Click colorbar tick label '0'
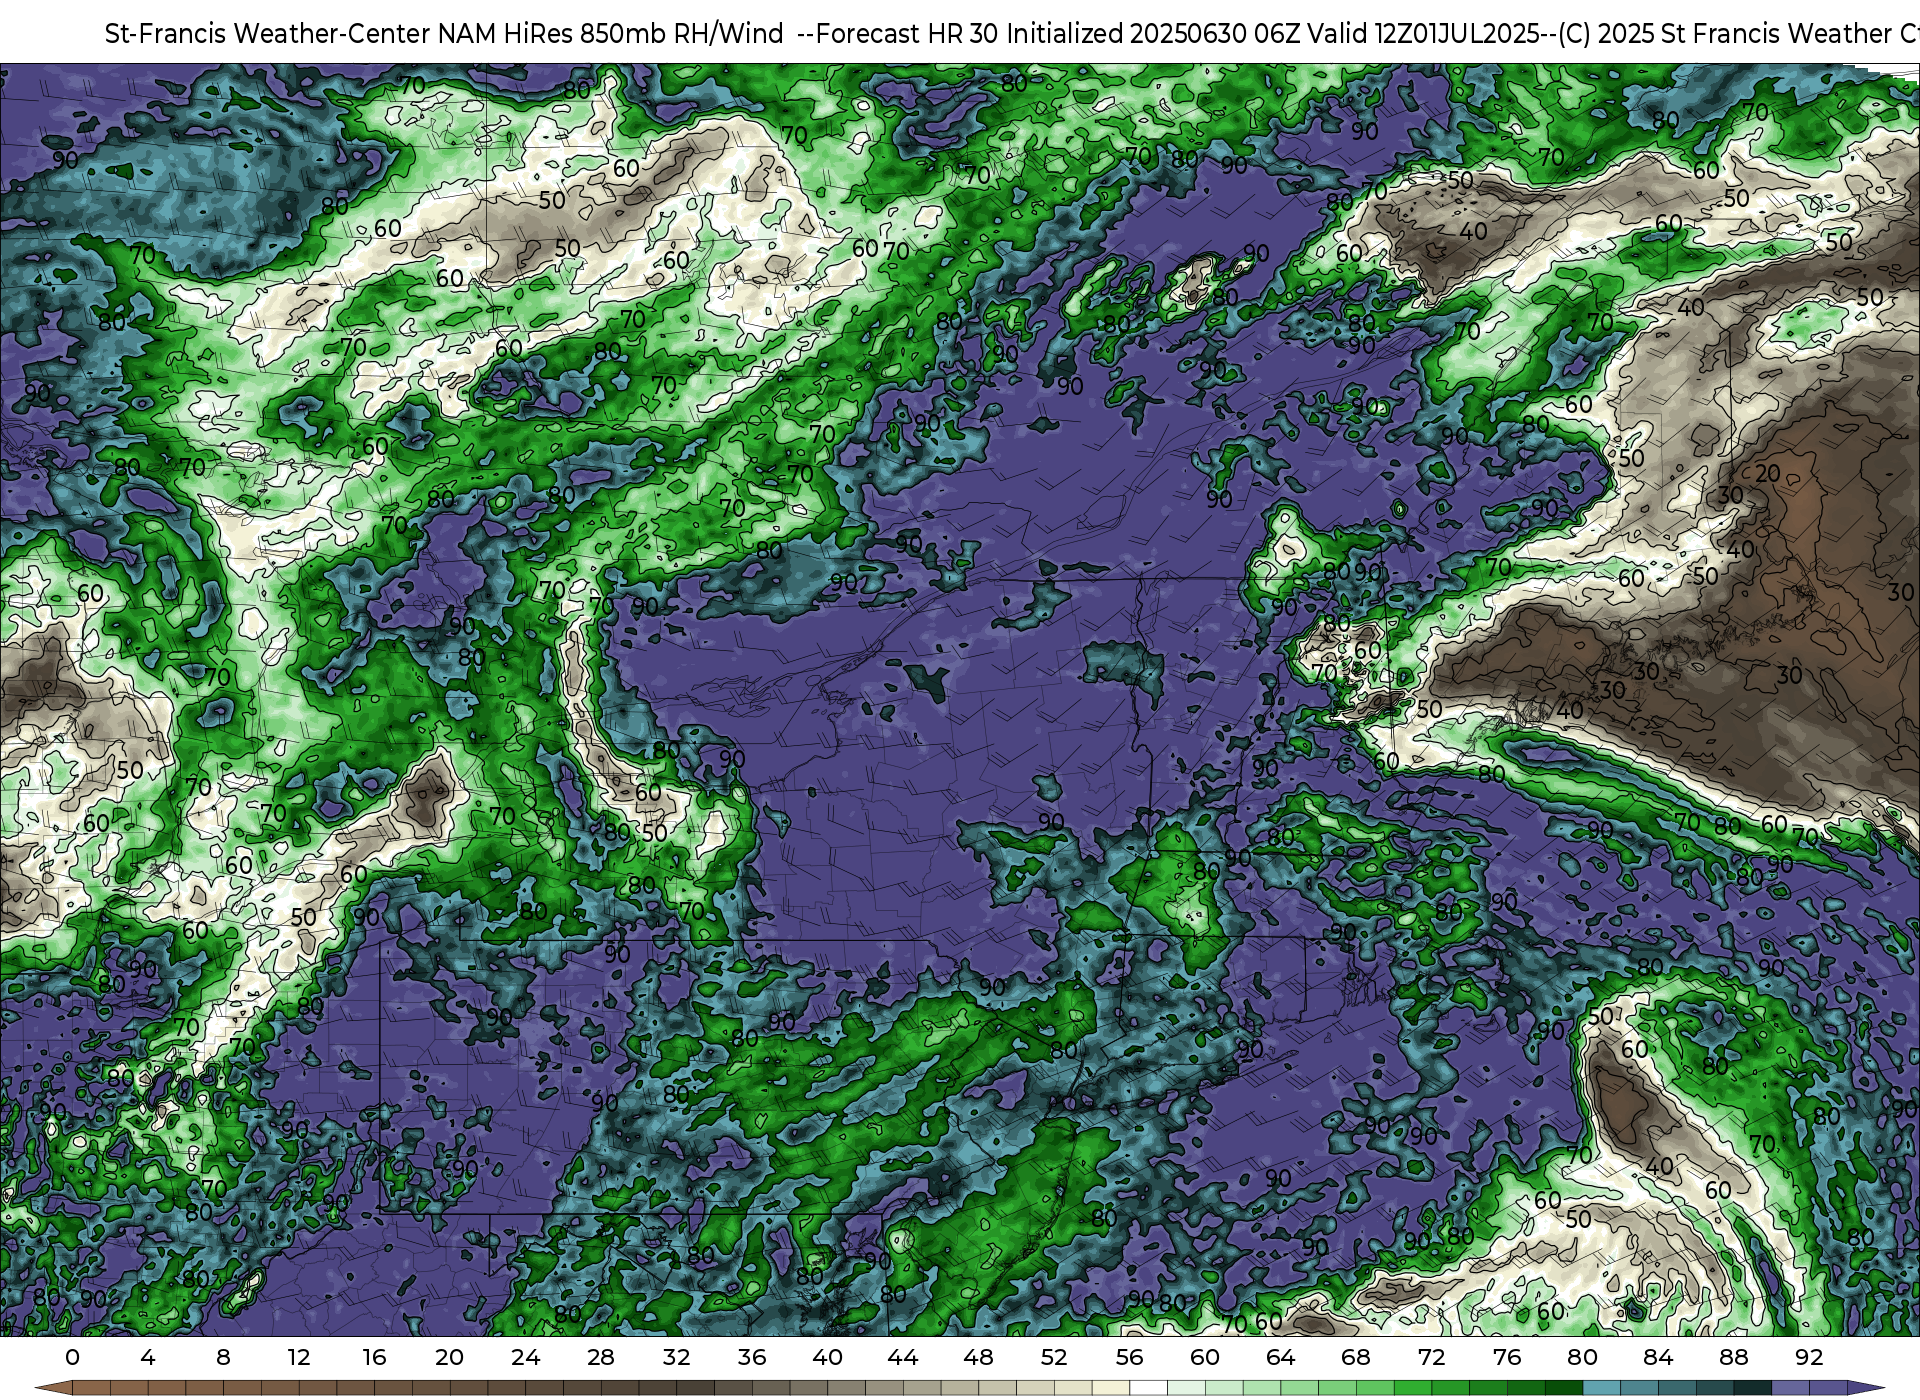 click(x=72, y=1357)
